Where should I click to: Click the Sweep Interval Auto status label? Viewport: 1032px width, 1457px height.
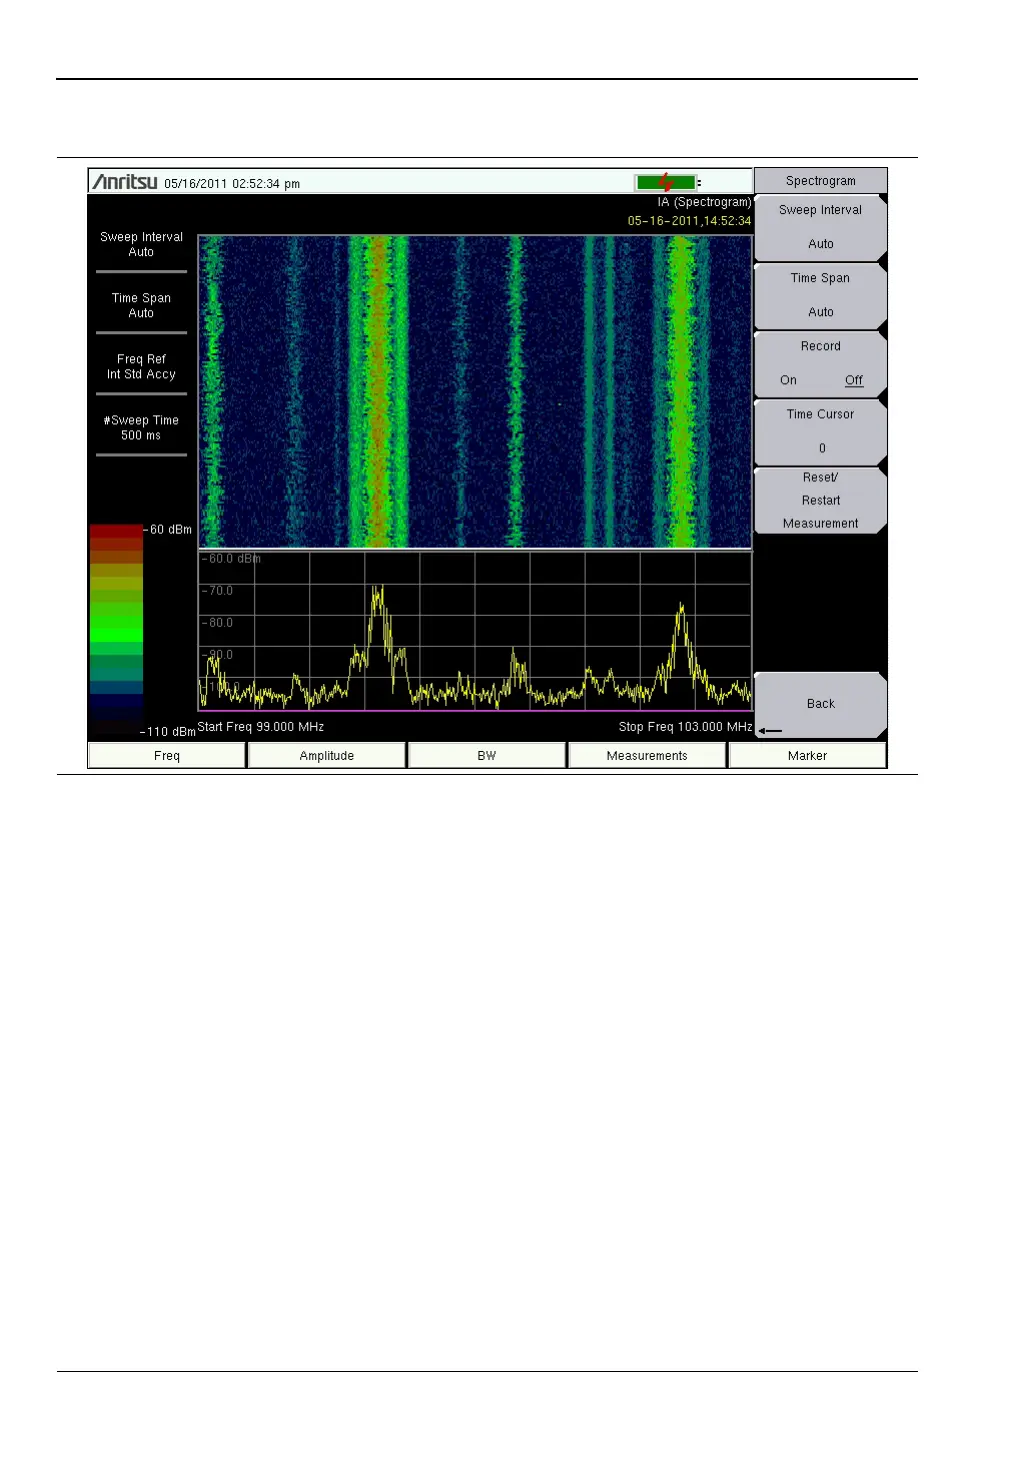click(x=141, y=244)
